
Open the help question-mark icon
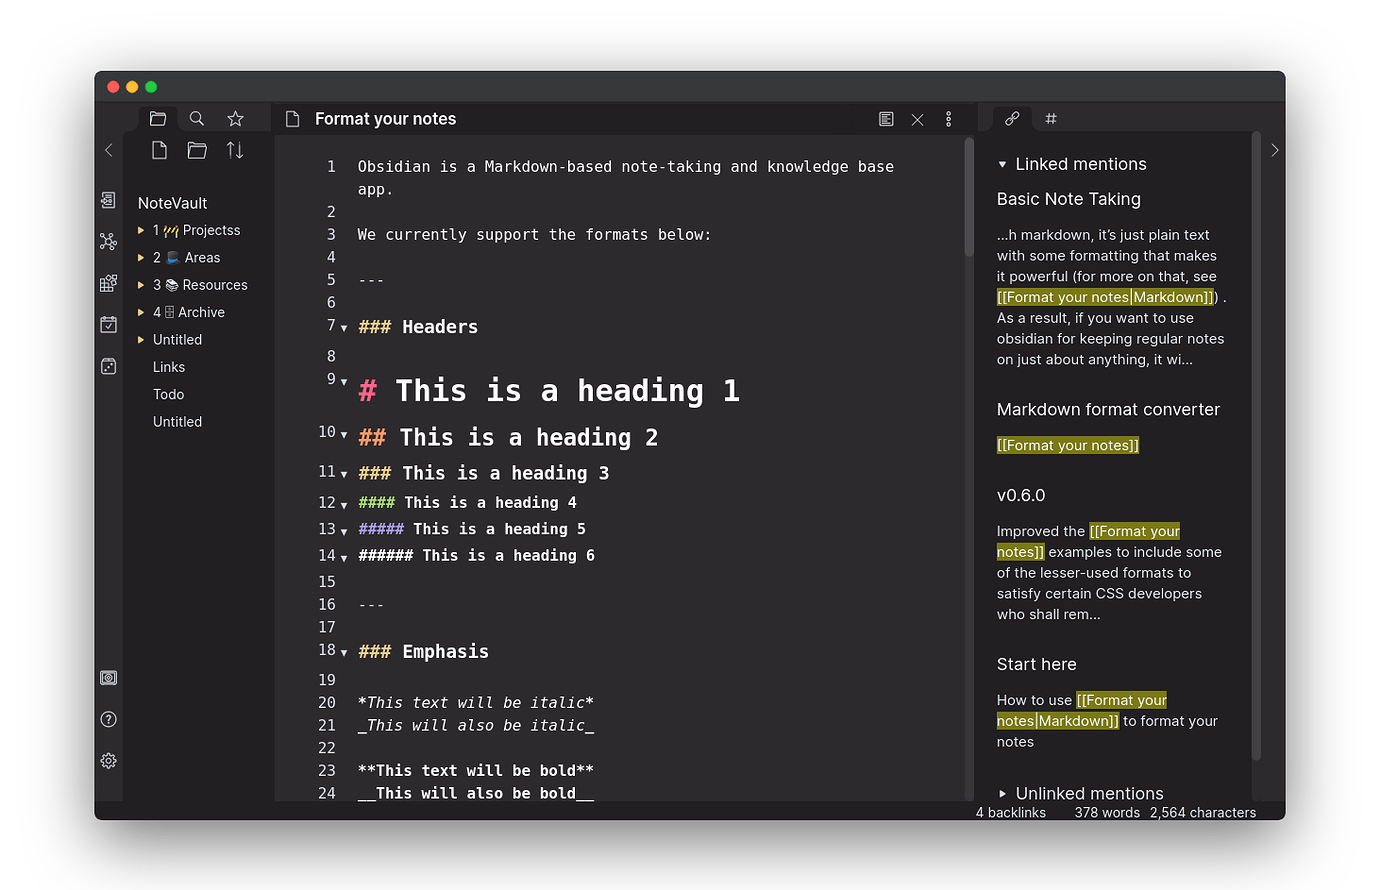[108, 719]
